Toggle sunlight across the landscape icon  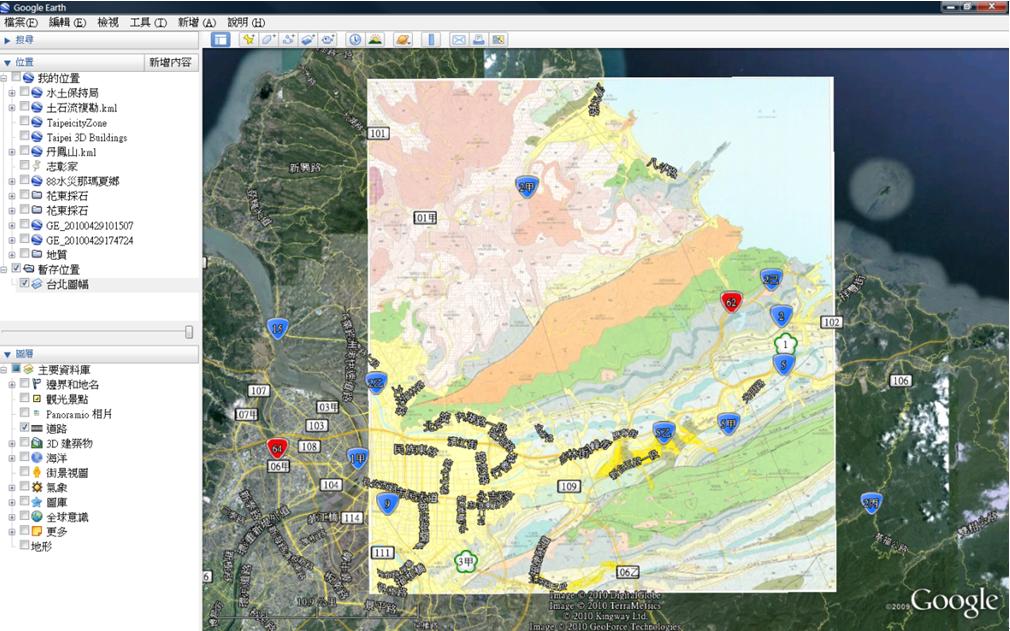(x=375, y=39)
